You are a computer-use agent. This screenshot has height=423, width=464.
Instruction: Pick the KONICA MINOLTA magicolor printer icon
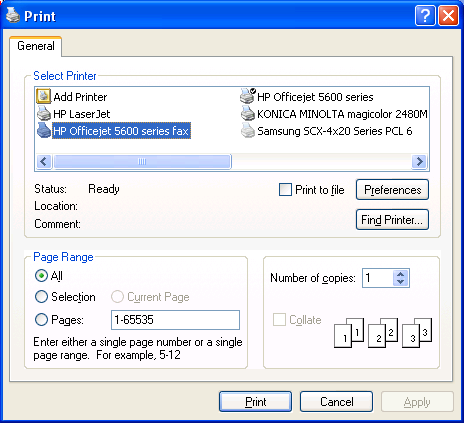click(248, 113)
